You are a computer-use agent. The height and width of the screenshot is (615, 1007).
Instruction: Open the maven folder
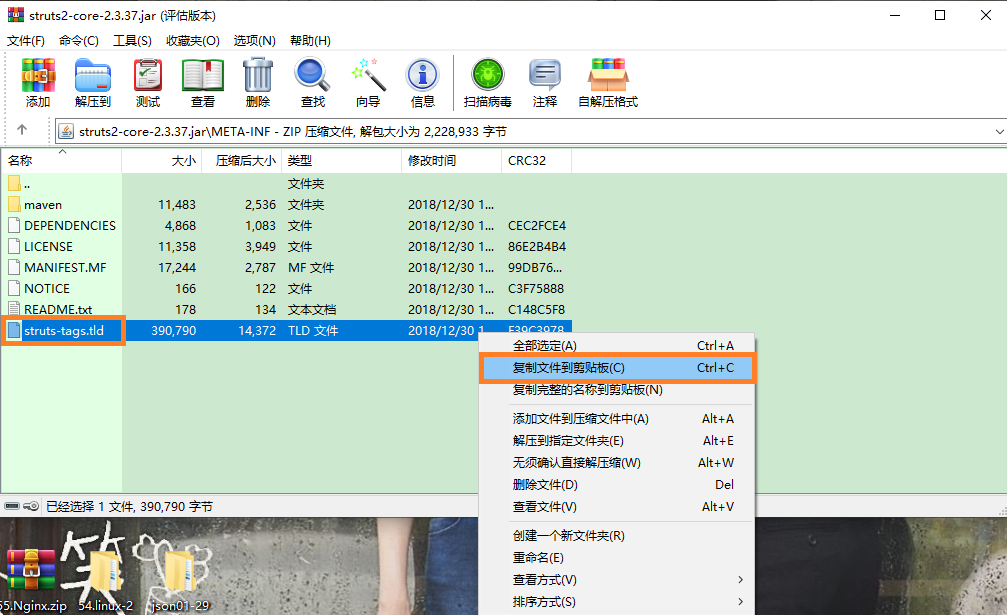pyautogui.click(x=45, y=204)
